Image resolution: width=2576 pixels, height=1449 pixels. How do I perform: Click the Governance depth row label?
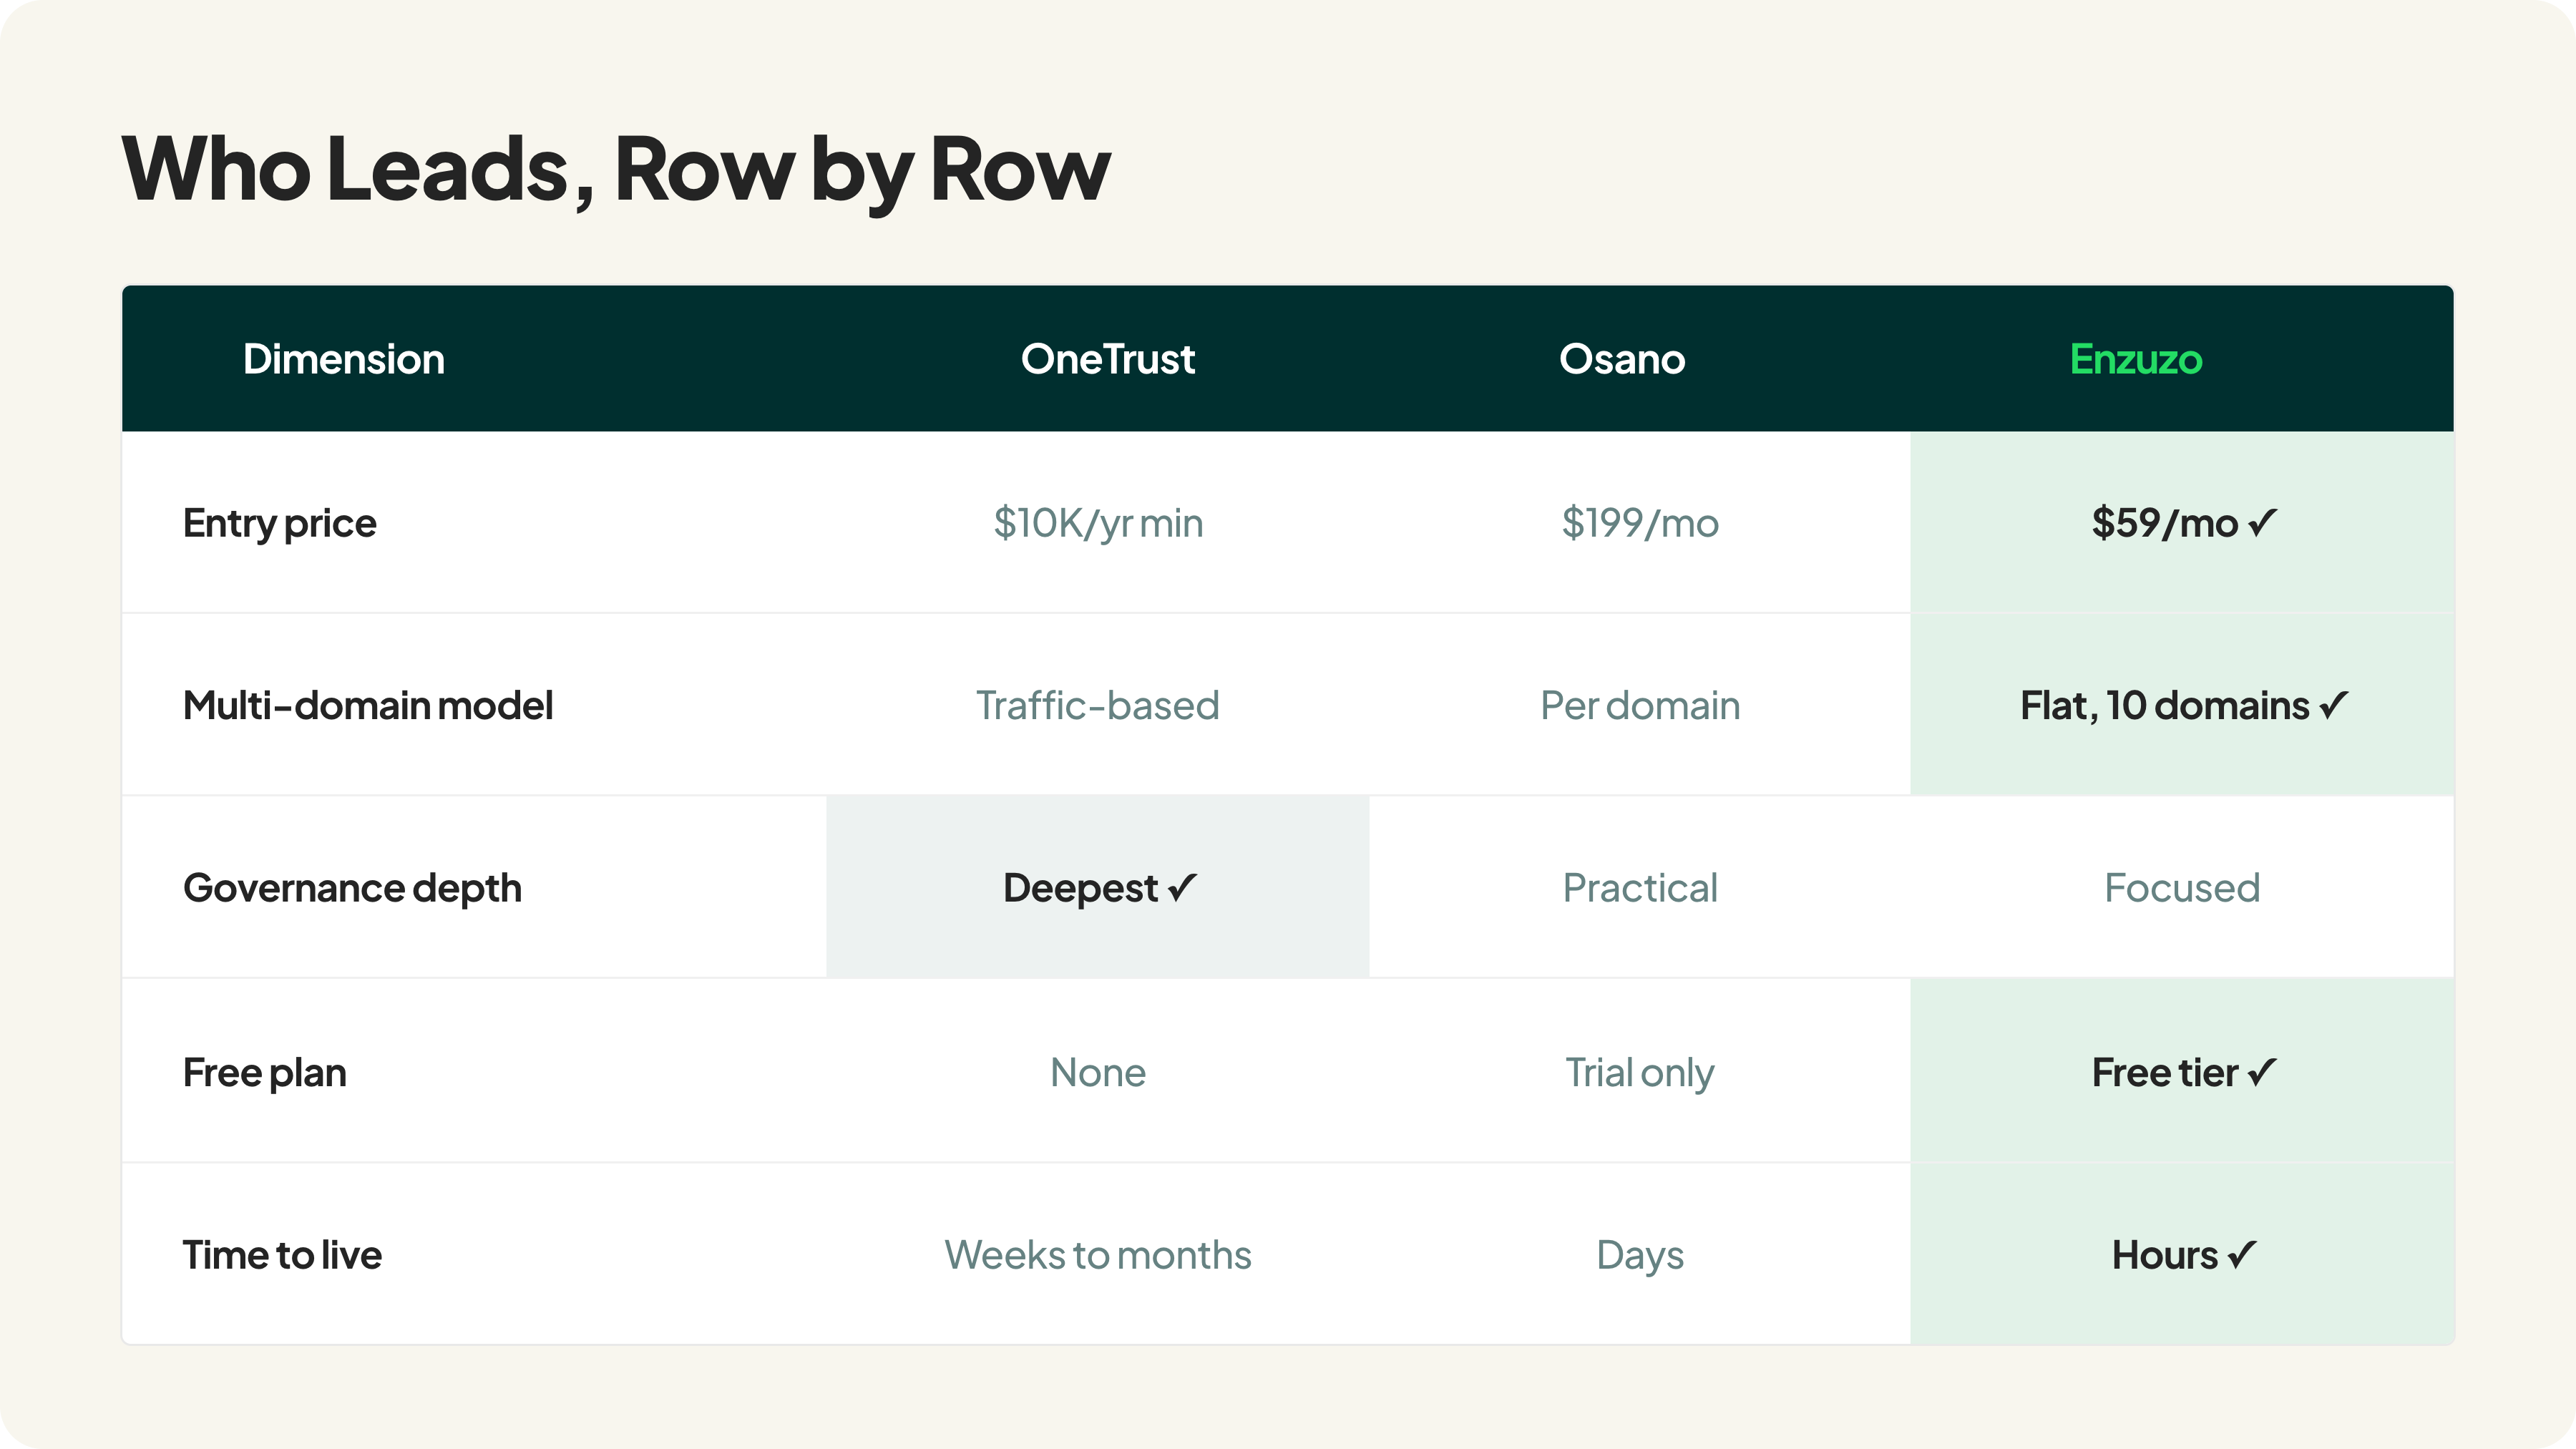coord(352,888)
